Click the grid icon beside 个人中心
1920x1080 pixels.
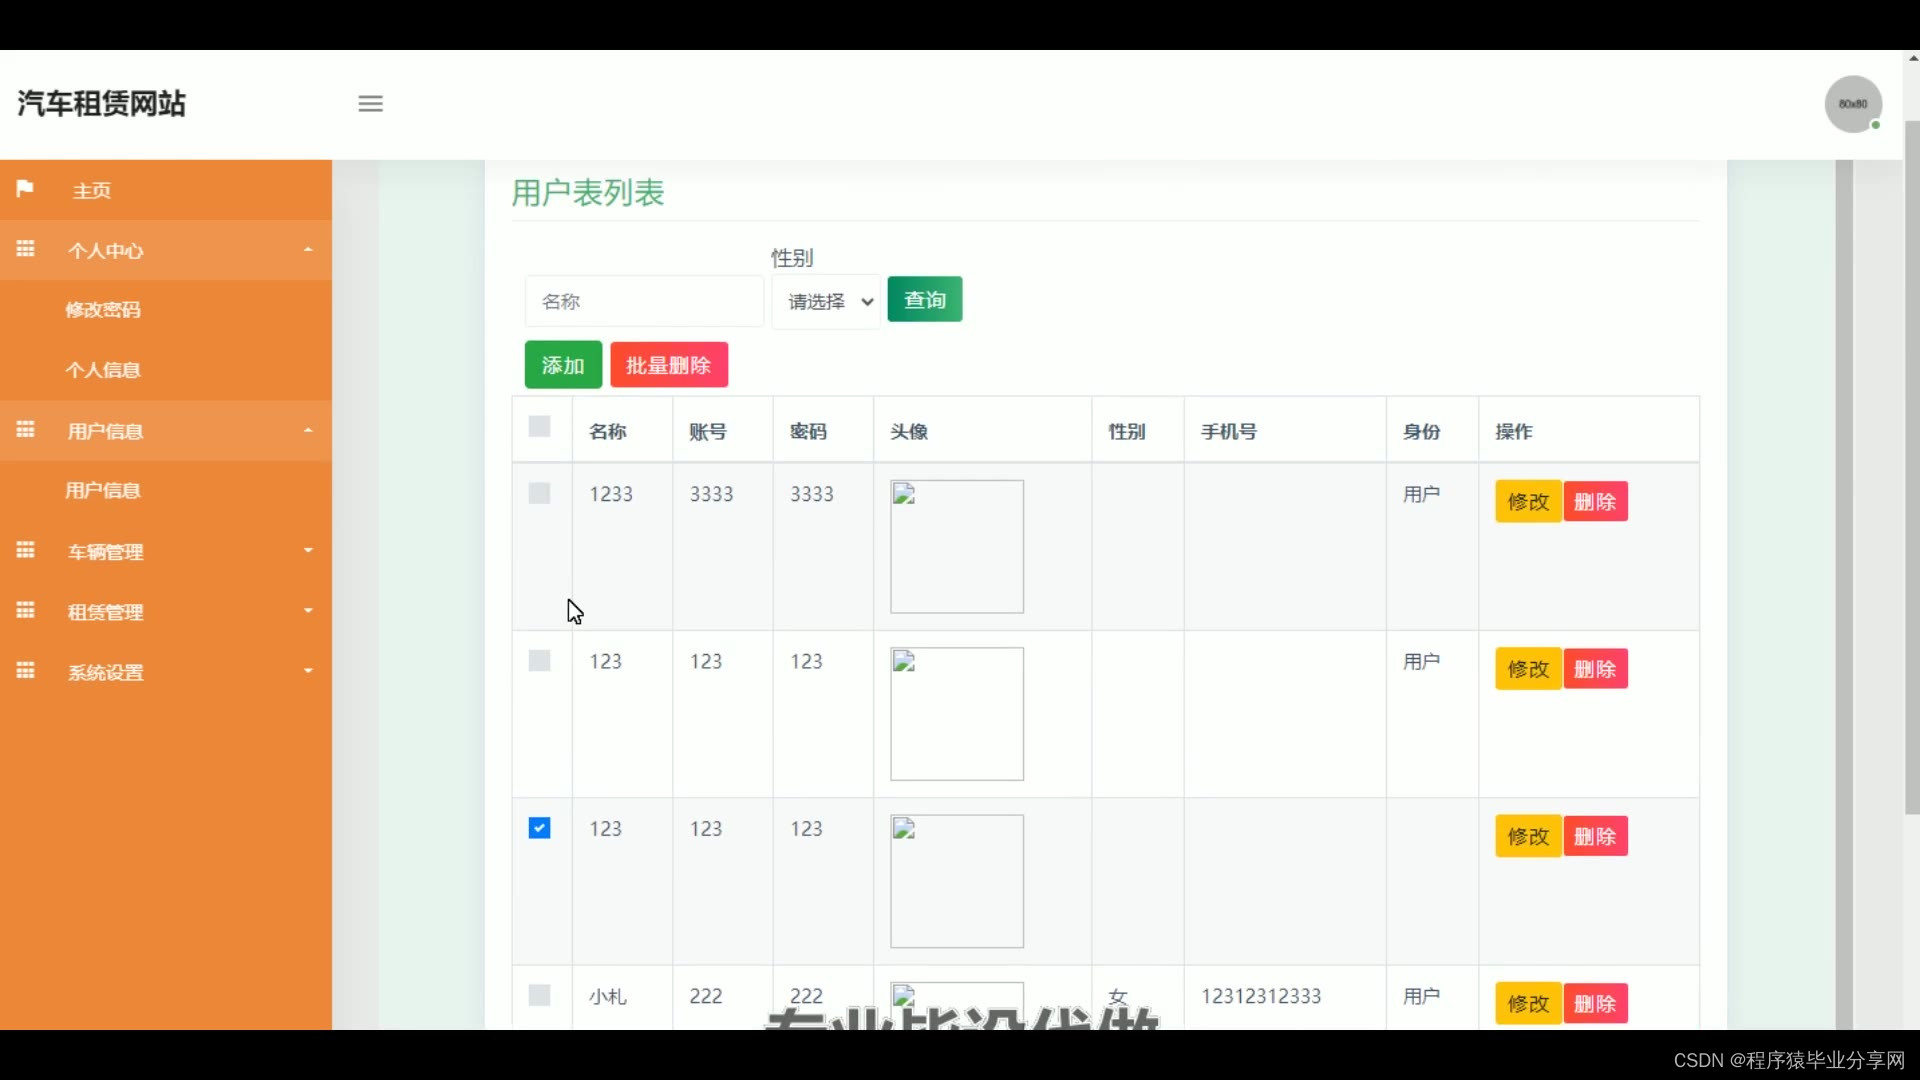25,249
